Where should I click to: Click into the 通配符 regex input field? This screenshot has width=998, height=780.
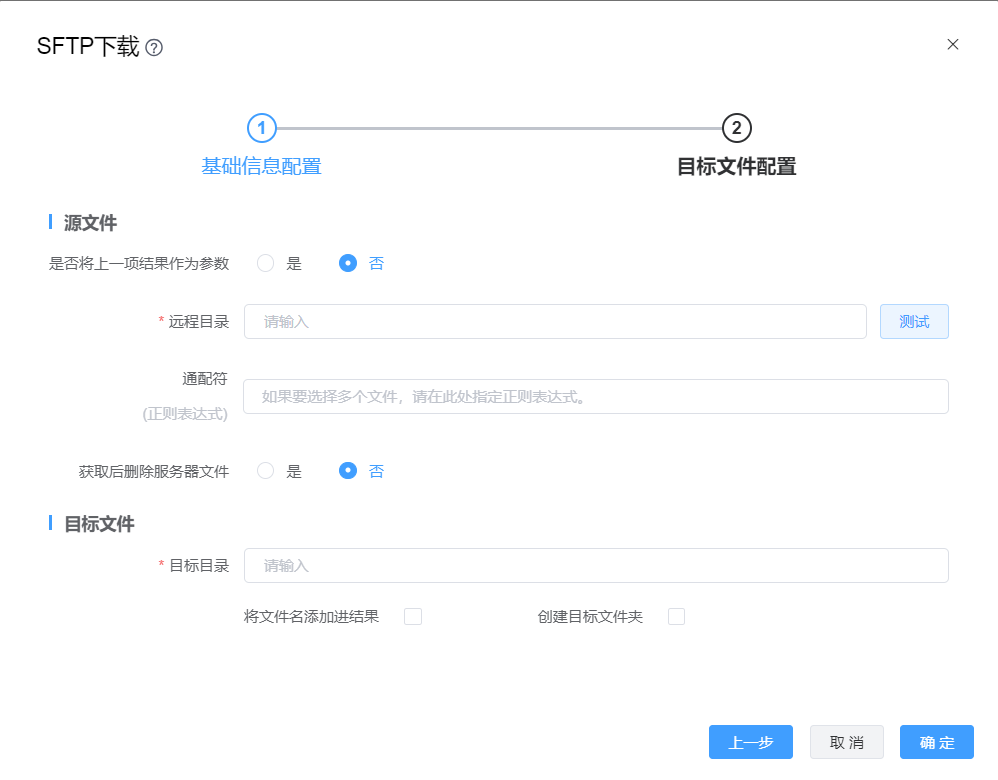[x=595, y=397]
